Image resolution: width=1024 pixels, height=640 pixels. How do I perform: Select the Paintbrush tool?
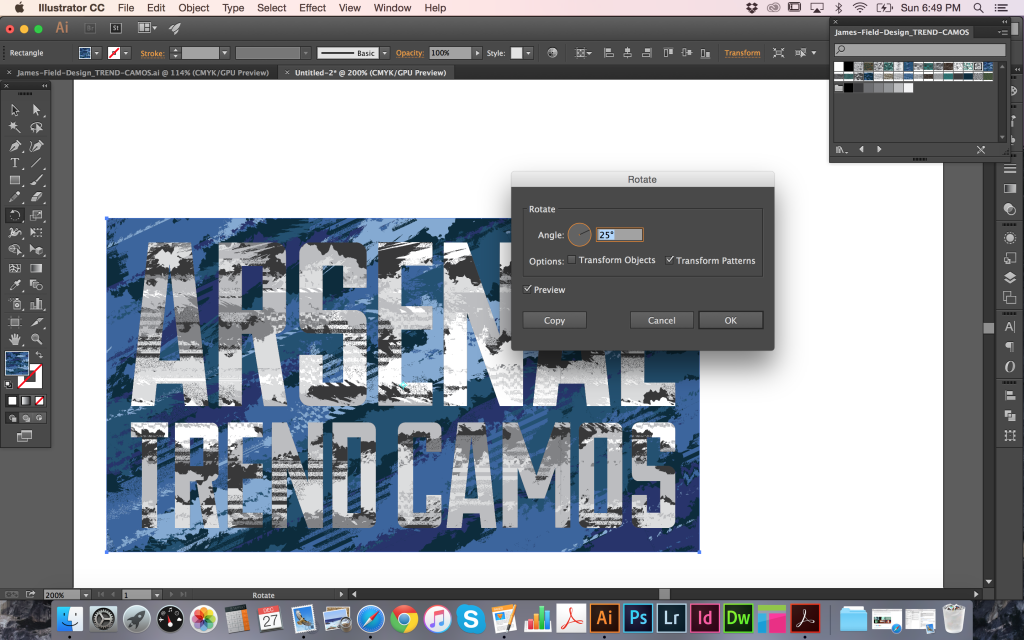point(37,180)
